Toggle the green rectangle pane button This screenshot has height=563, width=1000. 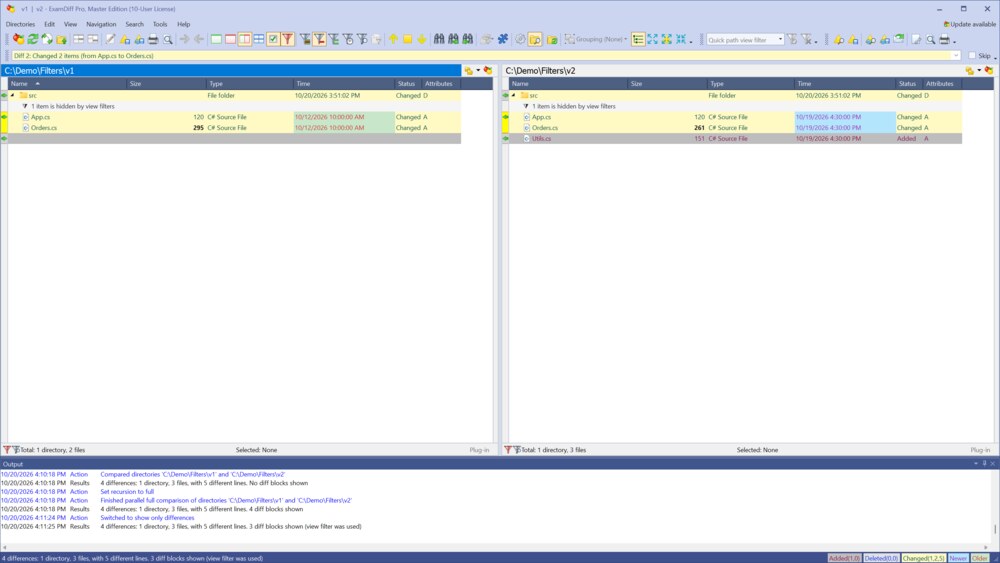(x=216, y=40)
